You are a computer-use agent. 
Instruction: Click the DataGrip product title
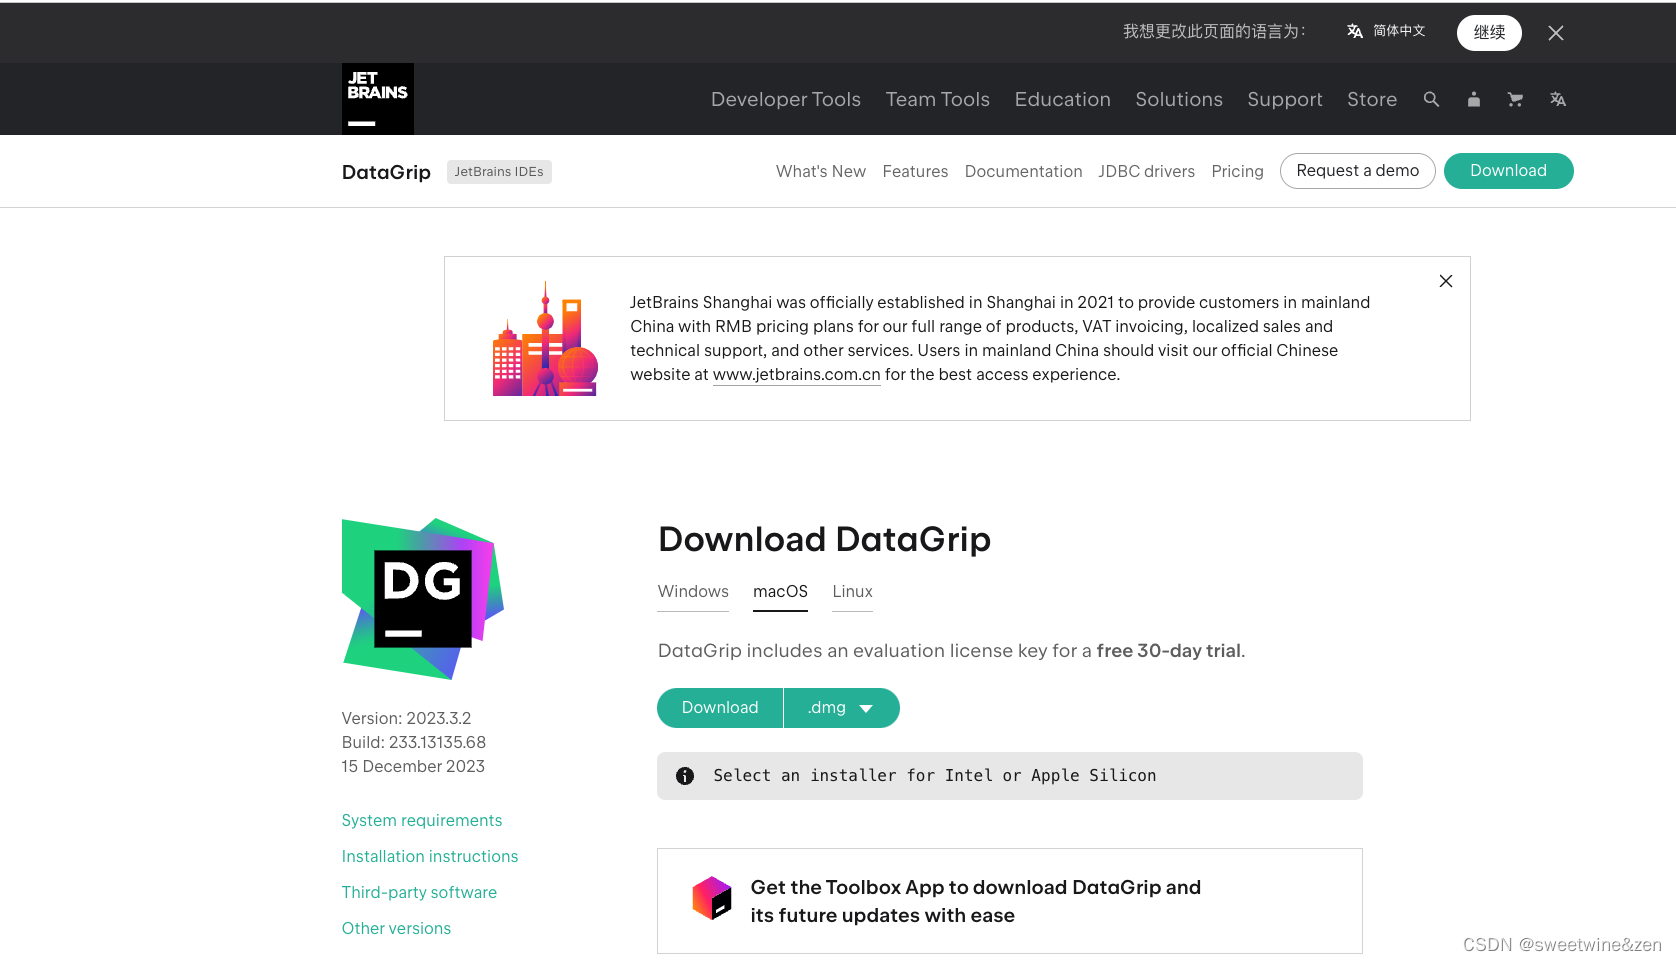tap(386, 172)
